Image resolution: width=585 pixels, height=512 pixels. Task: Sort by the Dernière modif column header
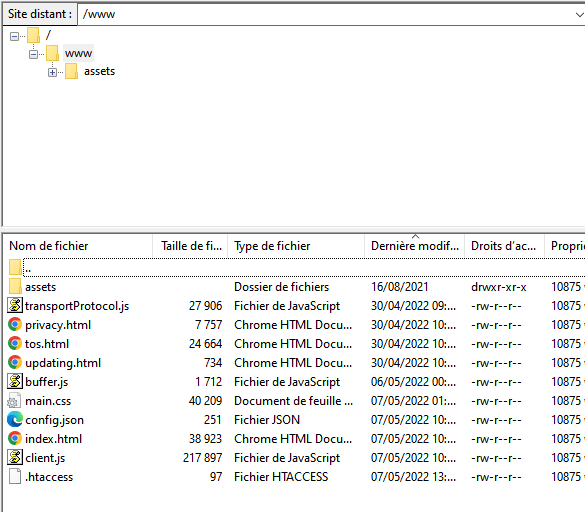414,246
